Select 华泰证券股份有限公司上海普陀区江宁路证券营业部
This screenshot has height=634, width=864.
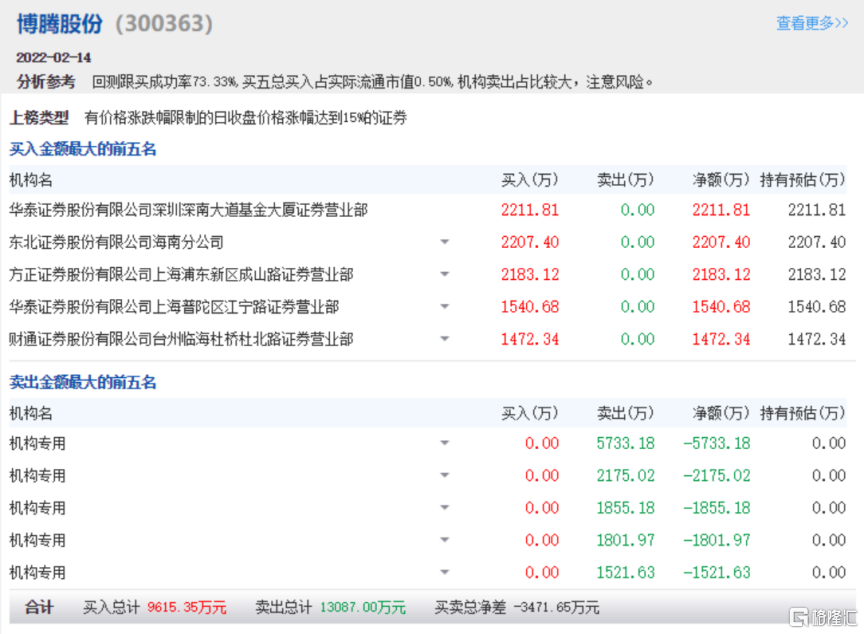click(174, 306)
